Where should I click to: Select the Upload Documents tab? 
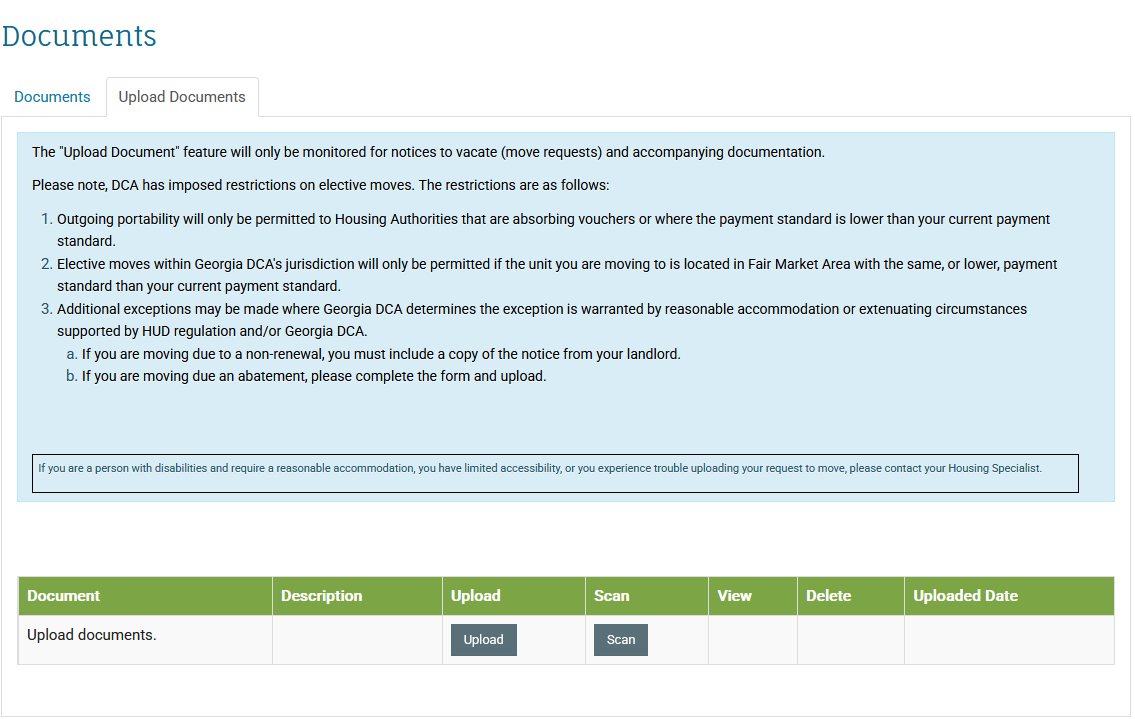tap(182, 97)
